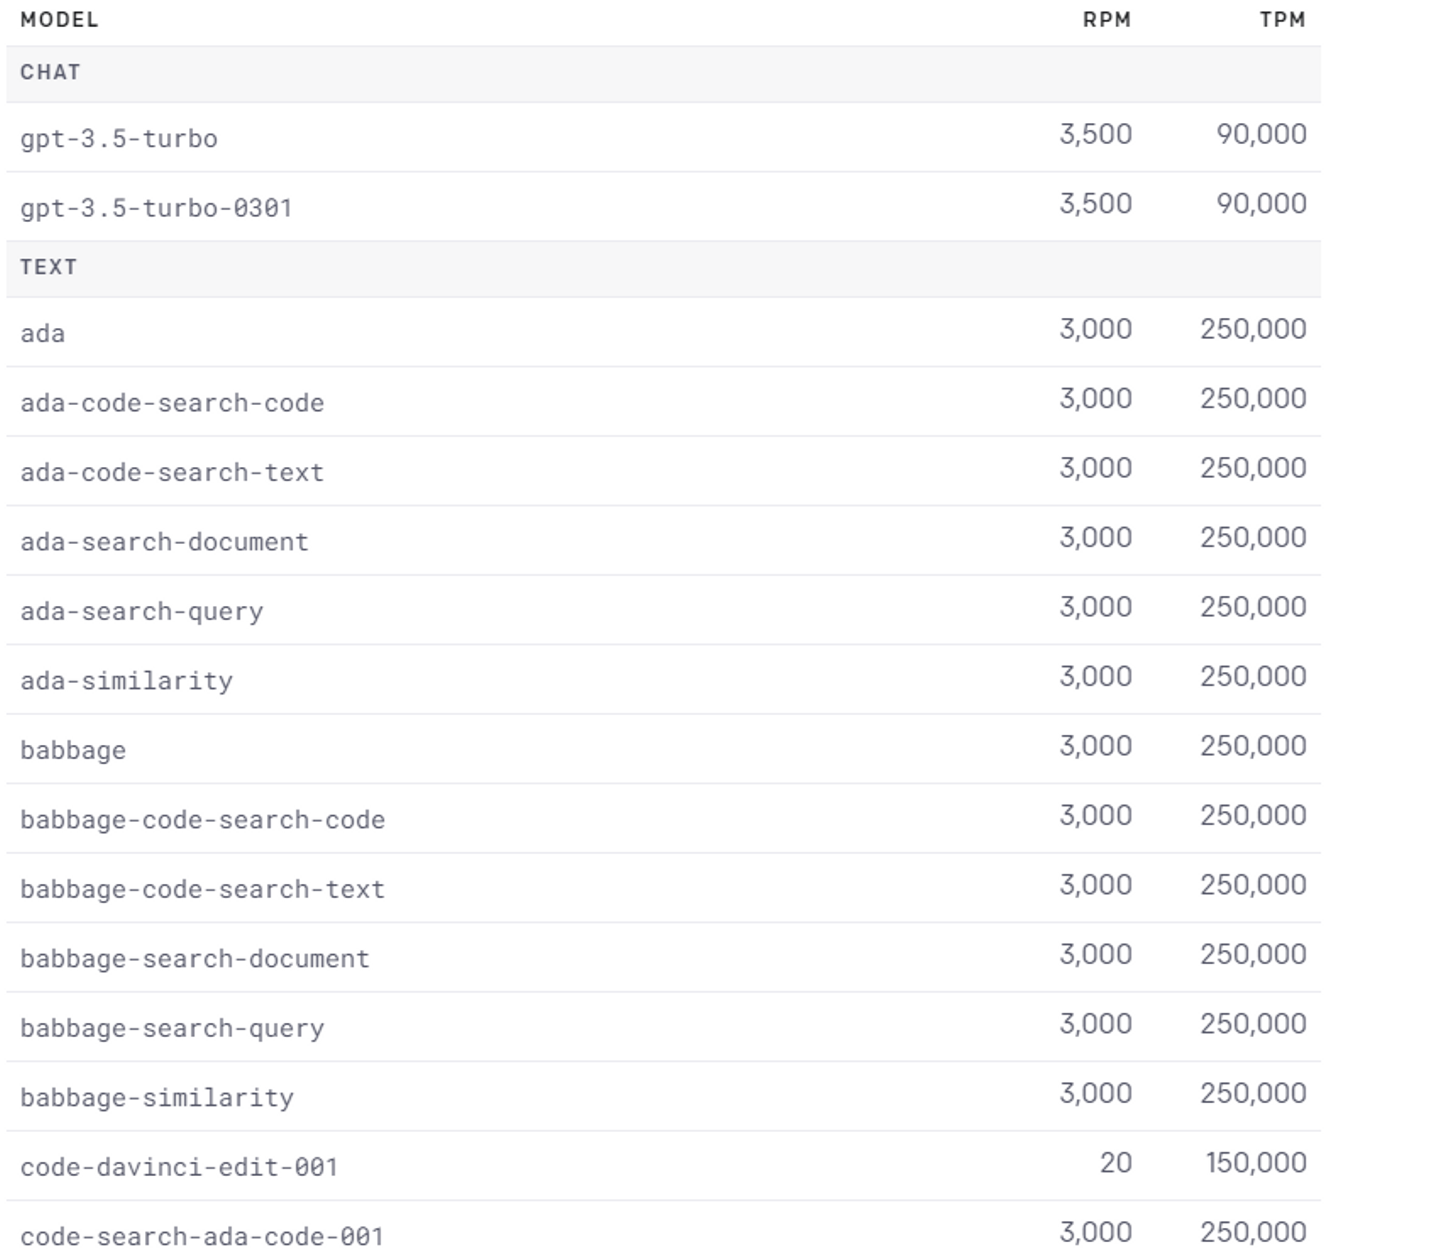Viewport: 1440px width, 1254px height.
Task: Select the RPM value in the babbage-code-search-text row
Action: (x=1096, y=885)
